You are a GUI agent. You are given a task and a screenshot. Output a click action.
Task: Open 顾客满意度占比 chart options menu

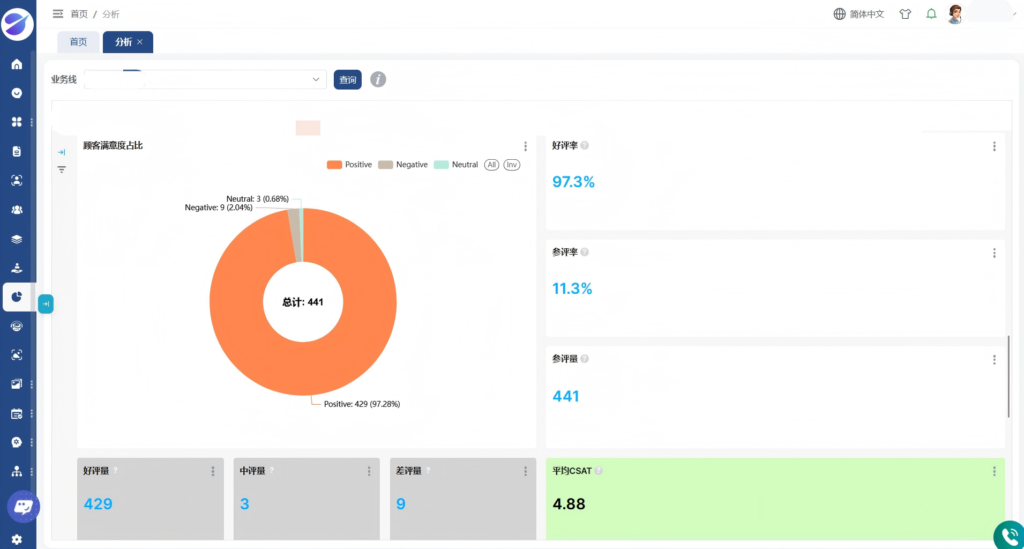tap(525, 146)
